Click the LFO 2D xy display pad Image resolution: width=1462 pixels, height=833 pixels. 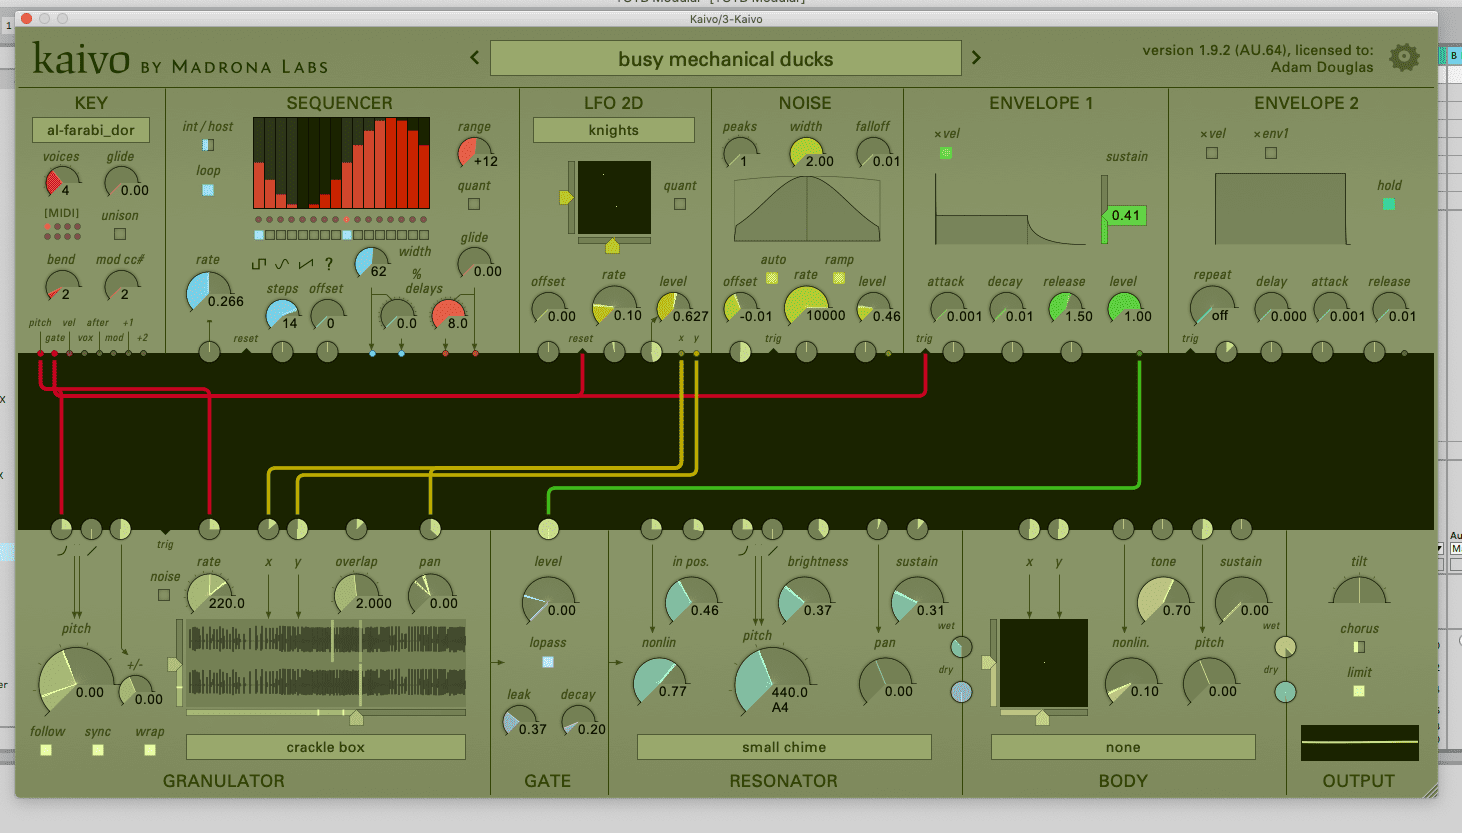614,198
